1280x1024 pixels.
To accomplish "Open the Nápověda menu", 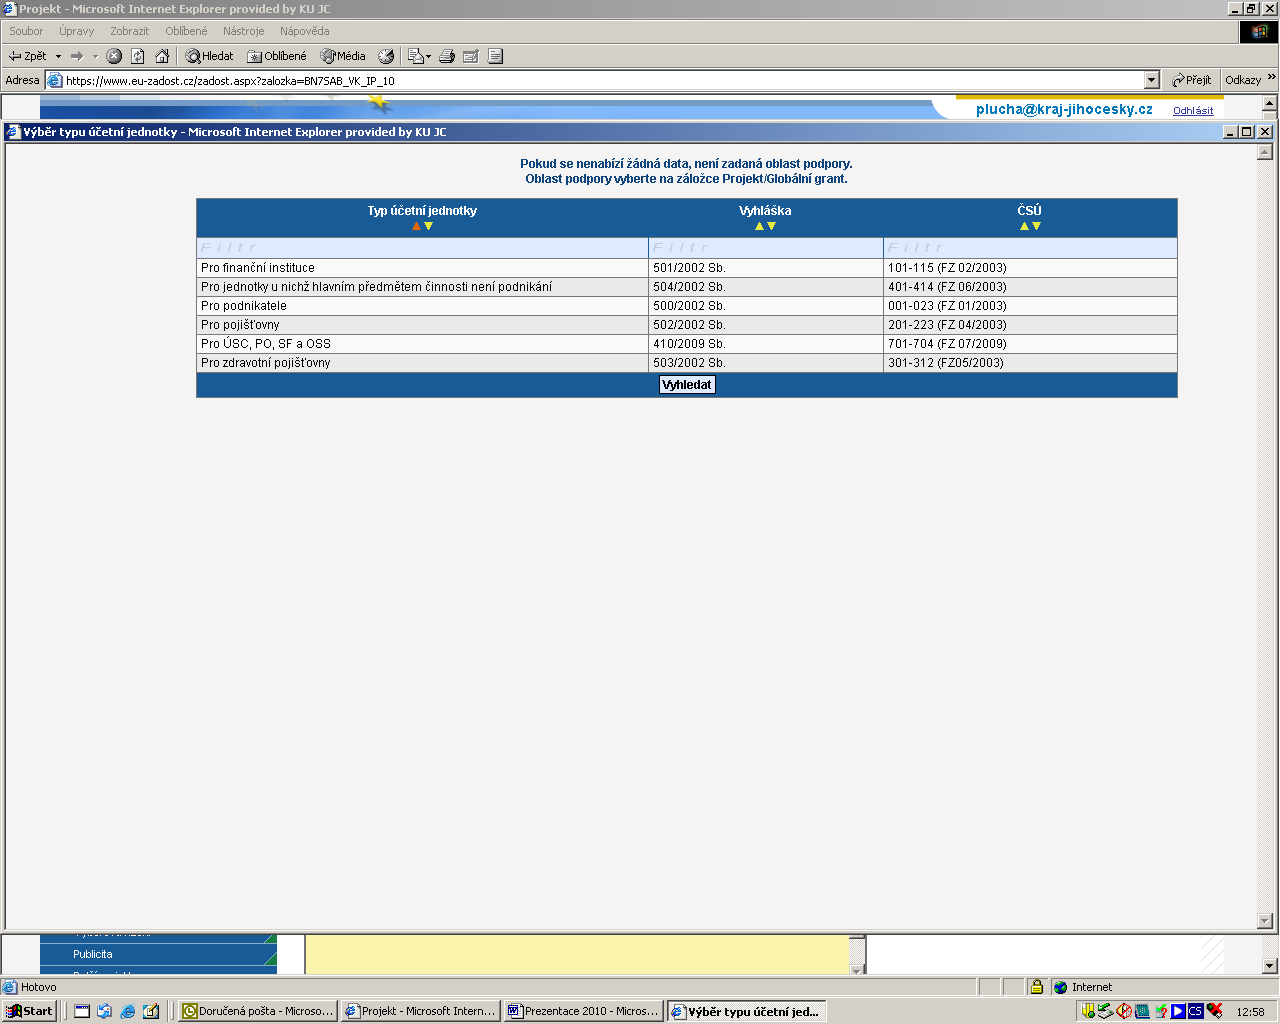I will [x=304, y=31].
